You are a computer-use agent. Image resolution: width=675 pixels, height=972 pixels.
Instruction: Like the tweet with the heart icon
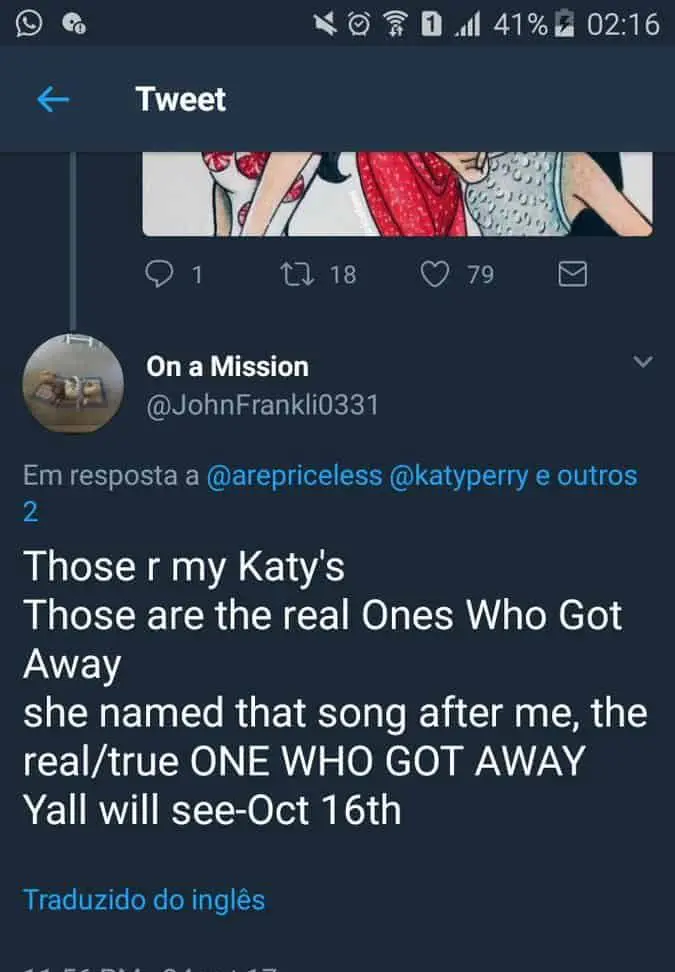[433, 273]
